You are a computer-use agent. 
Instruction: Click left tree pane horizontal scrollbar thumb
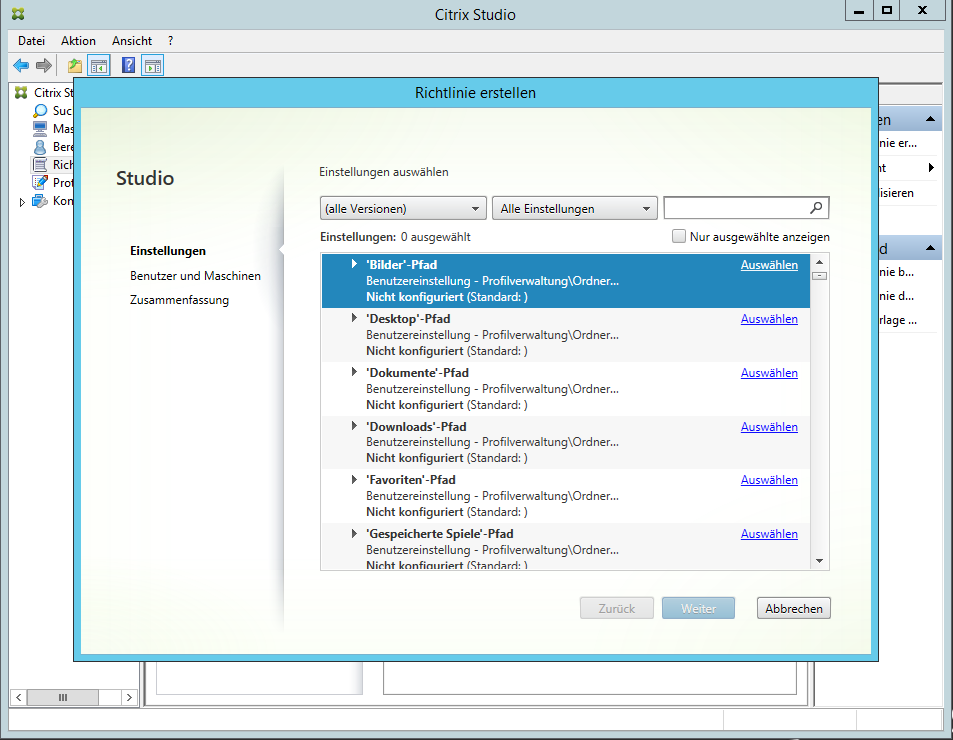(63, 697)
